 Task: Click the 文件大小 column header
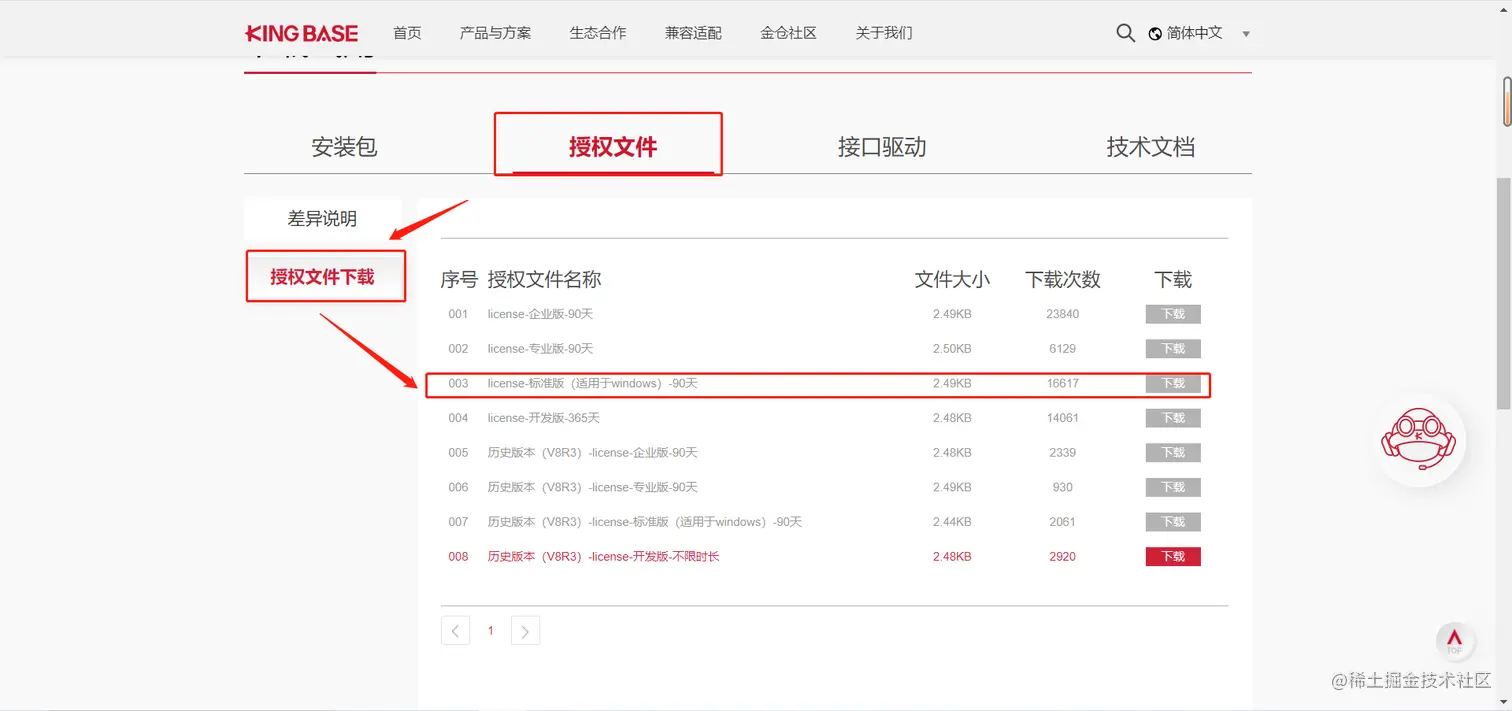(x=952, y=280)
